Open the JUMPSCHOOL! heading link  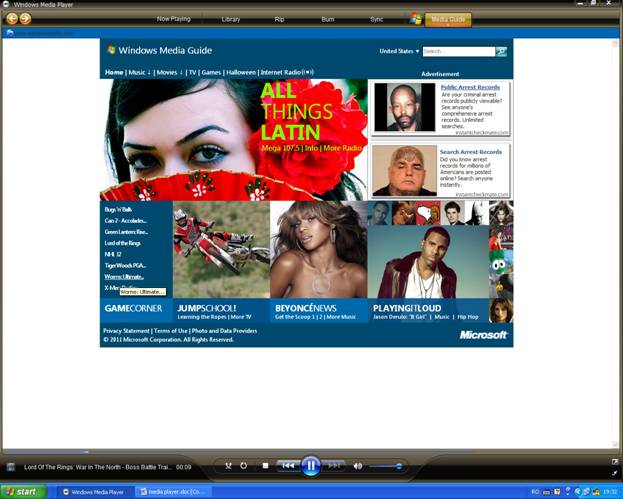pos(207,308)
